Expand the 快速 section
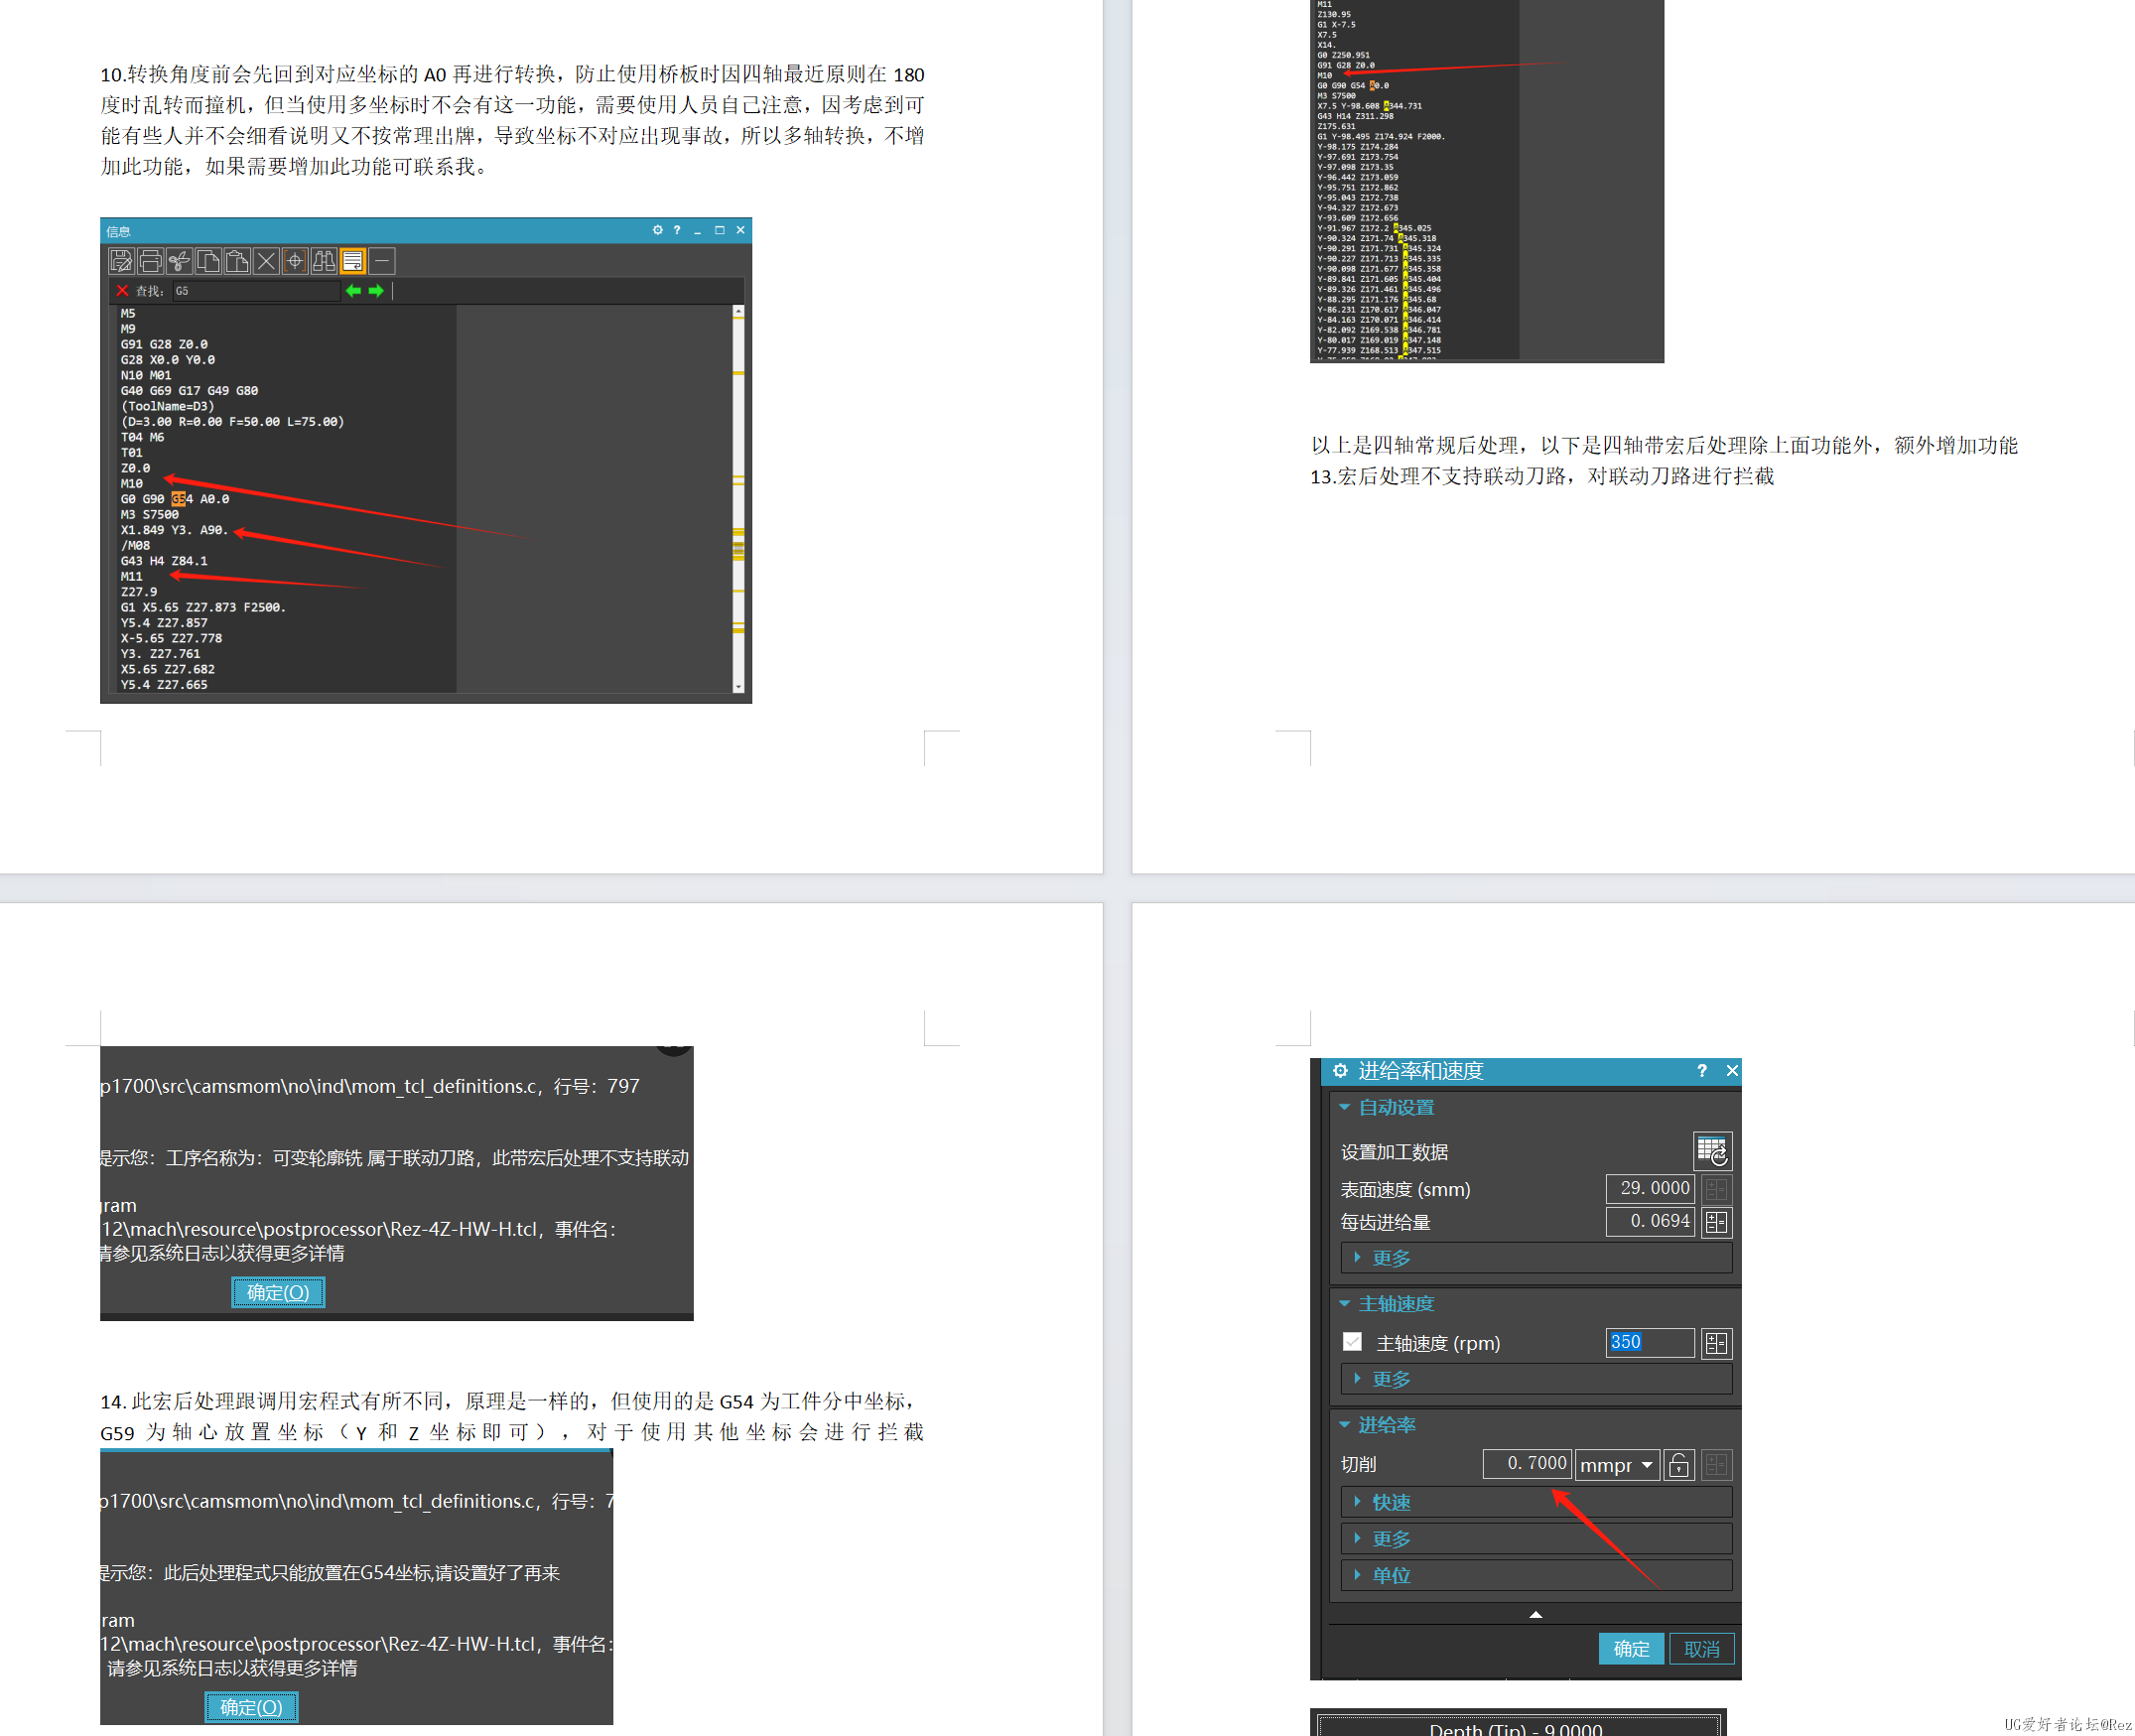 tap(1536, 1502)
